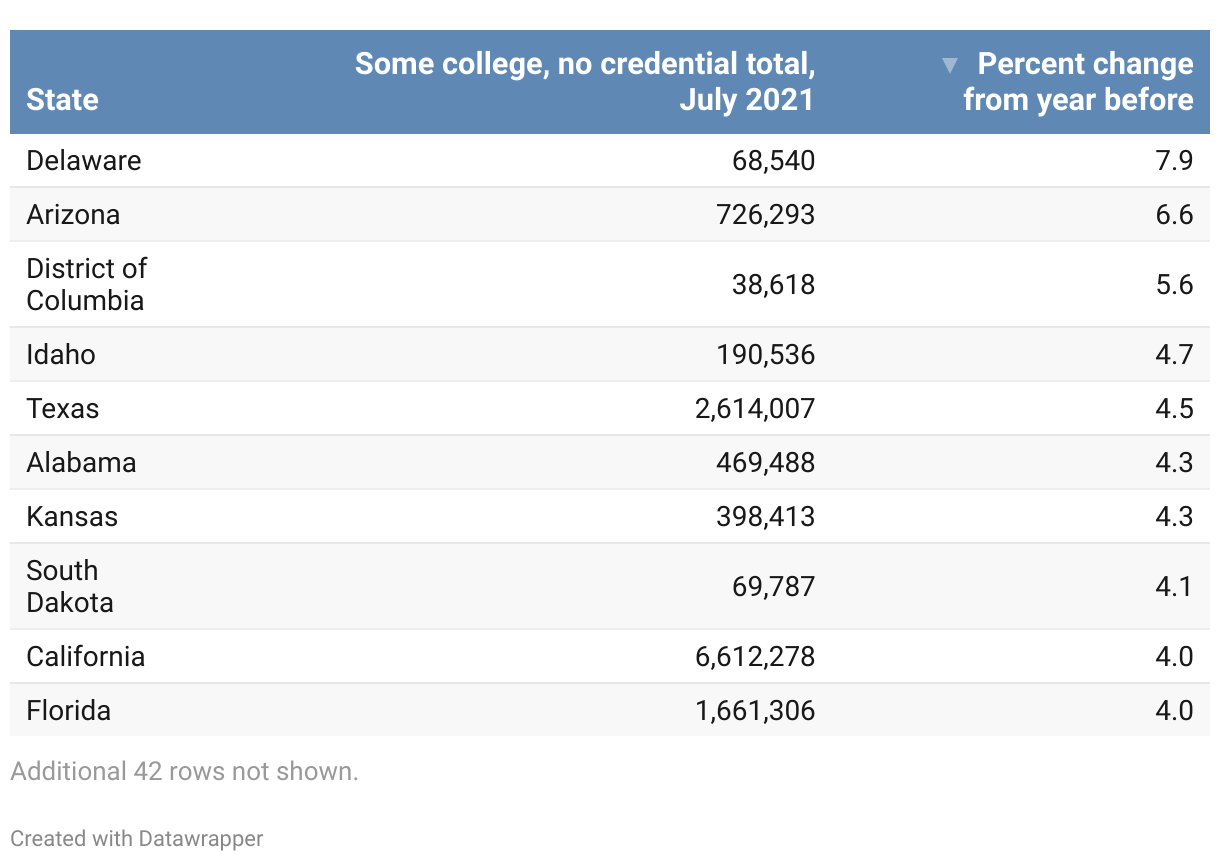Click the South Dakota state cell
This screenshot has width=1220, height=862.
click(70, 587)
